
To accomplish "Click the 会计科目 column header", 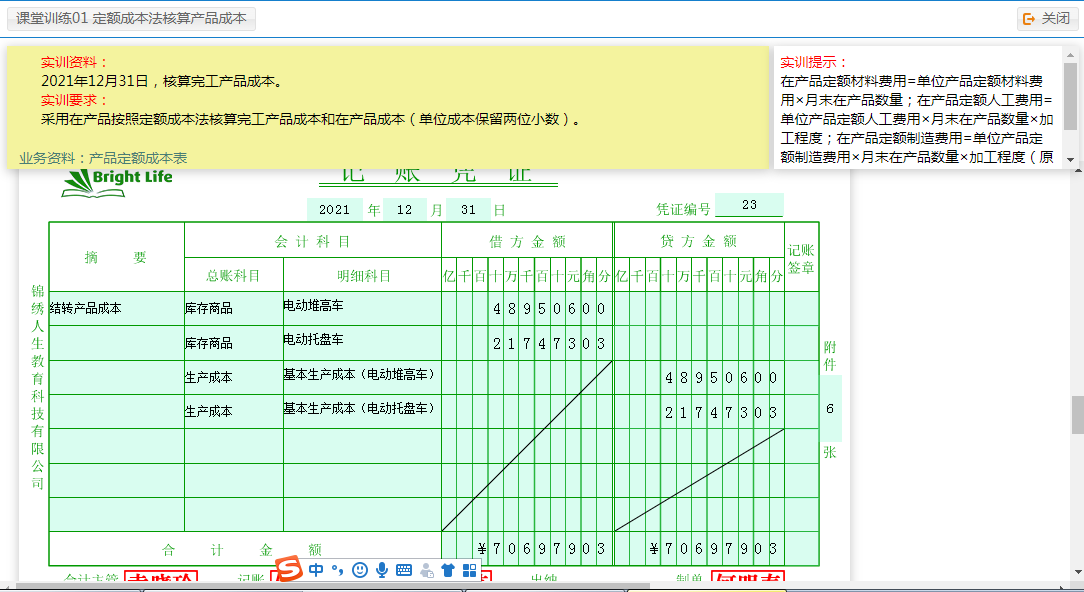I will pyautogui.click(x=312, y=241).
